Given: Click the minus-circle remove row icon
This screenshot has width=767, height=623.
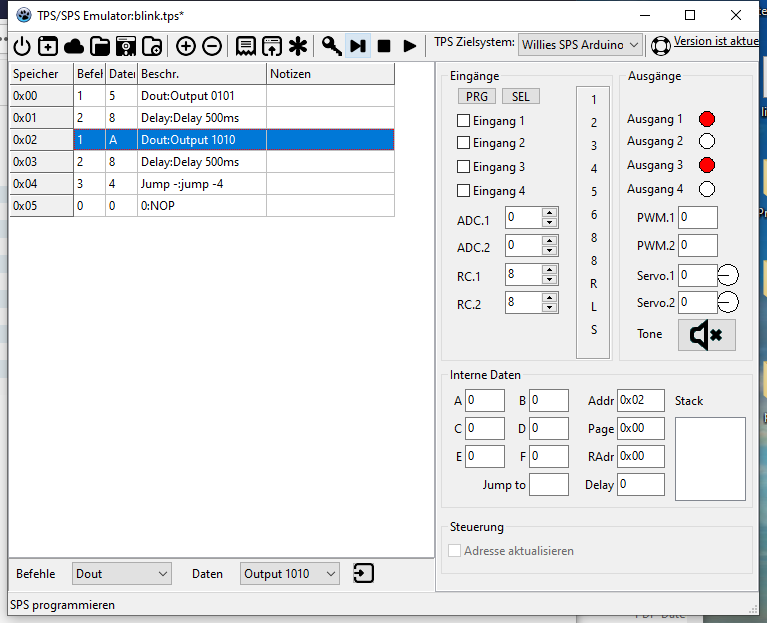Looking at the screenshot, I should coord(212,46).
